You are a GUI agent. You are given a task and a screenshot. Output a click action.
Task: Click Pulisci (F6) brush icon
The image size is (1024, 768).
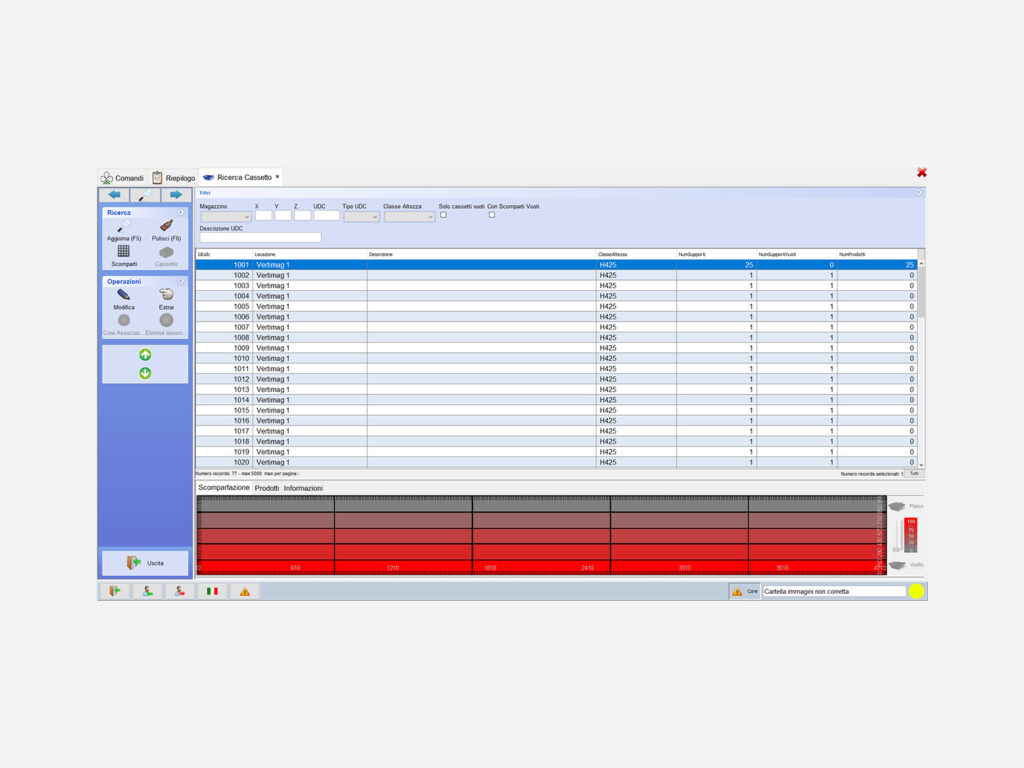[167, 226]
